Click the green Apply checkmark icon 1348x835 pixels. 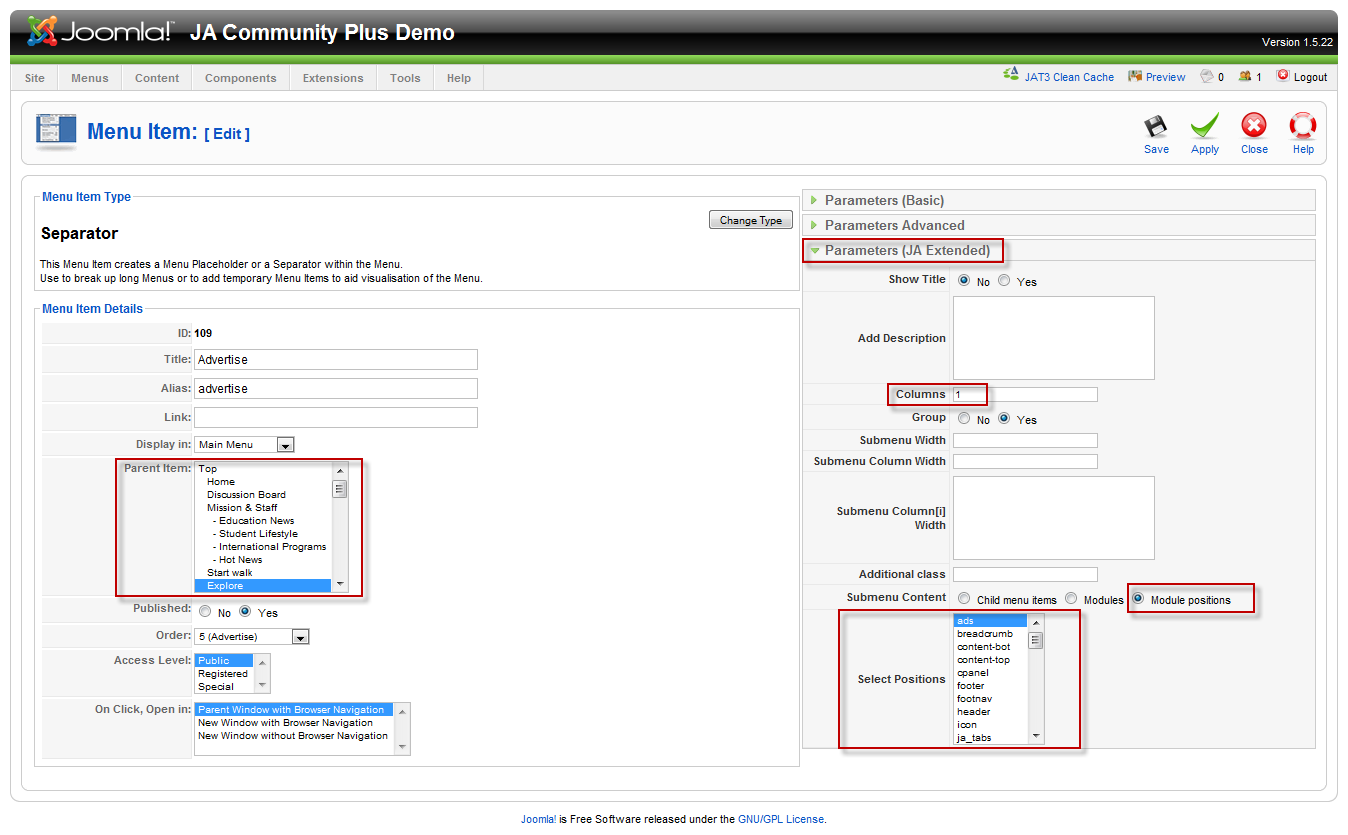point(1204,127)
